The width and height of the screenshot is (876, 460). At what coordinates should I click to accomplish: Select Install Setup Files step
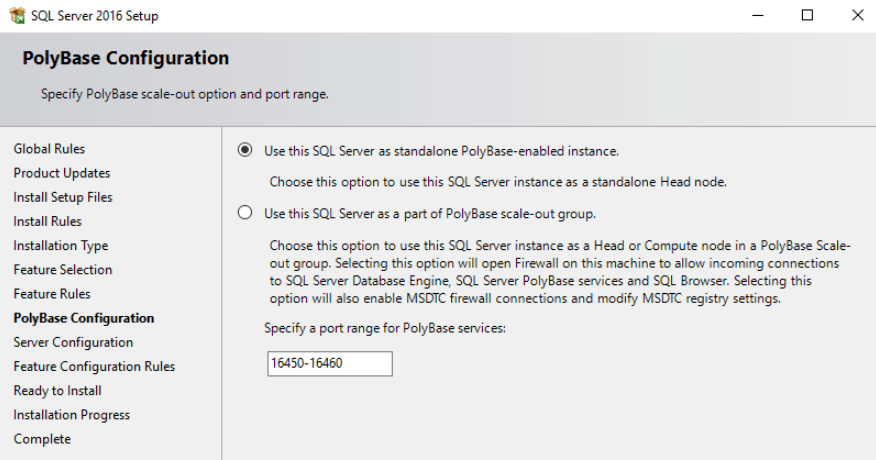tap(63, 197)
